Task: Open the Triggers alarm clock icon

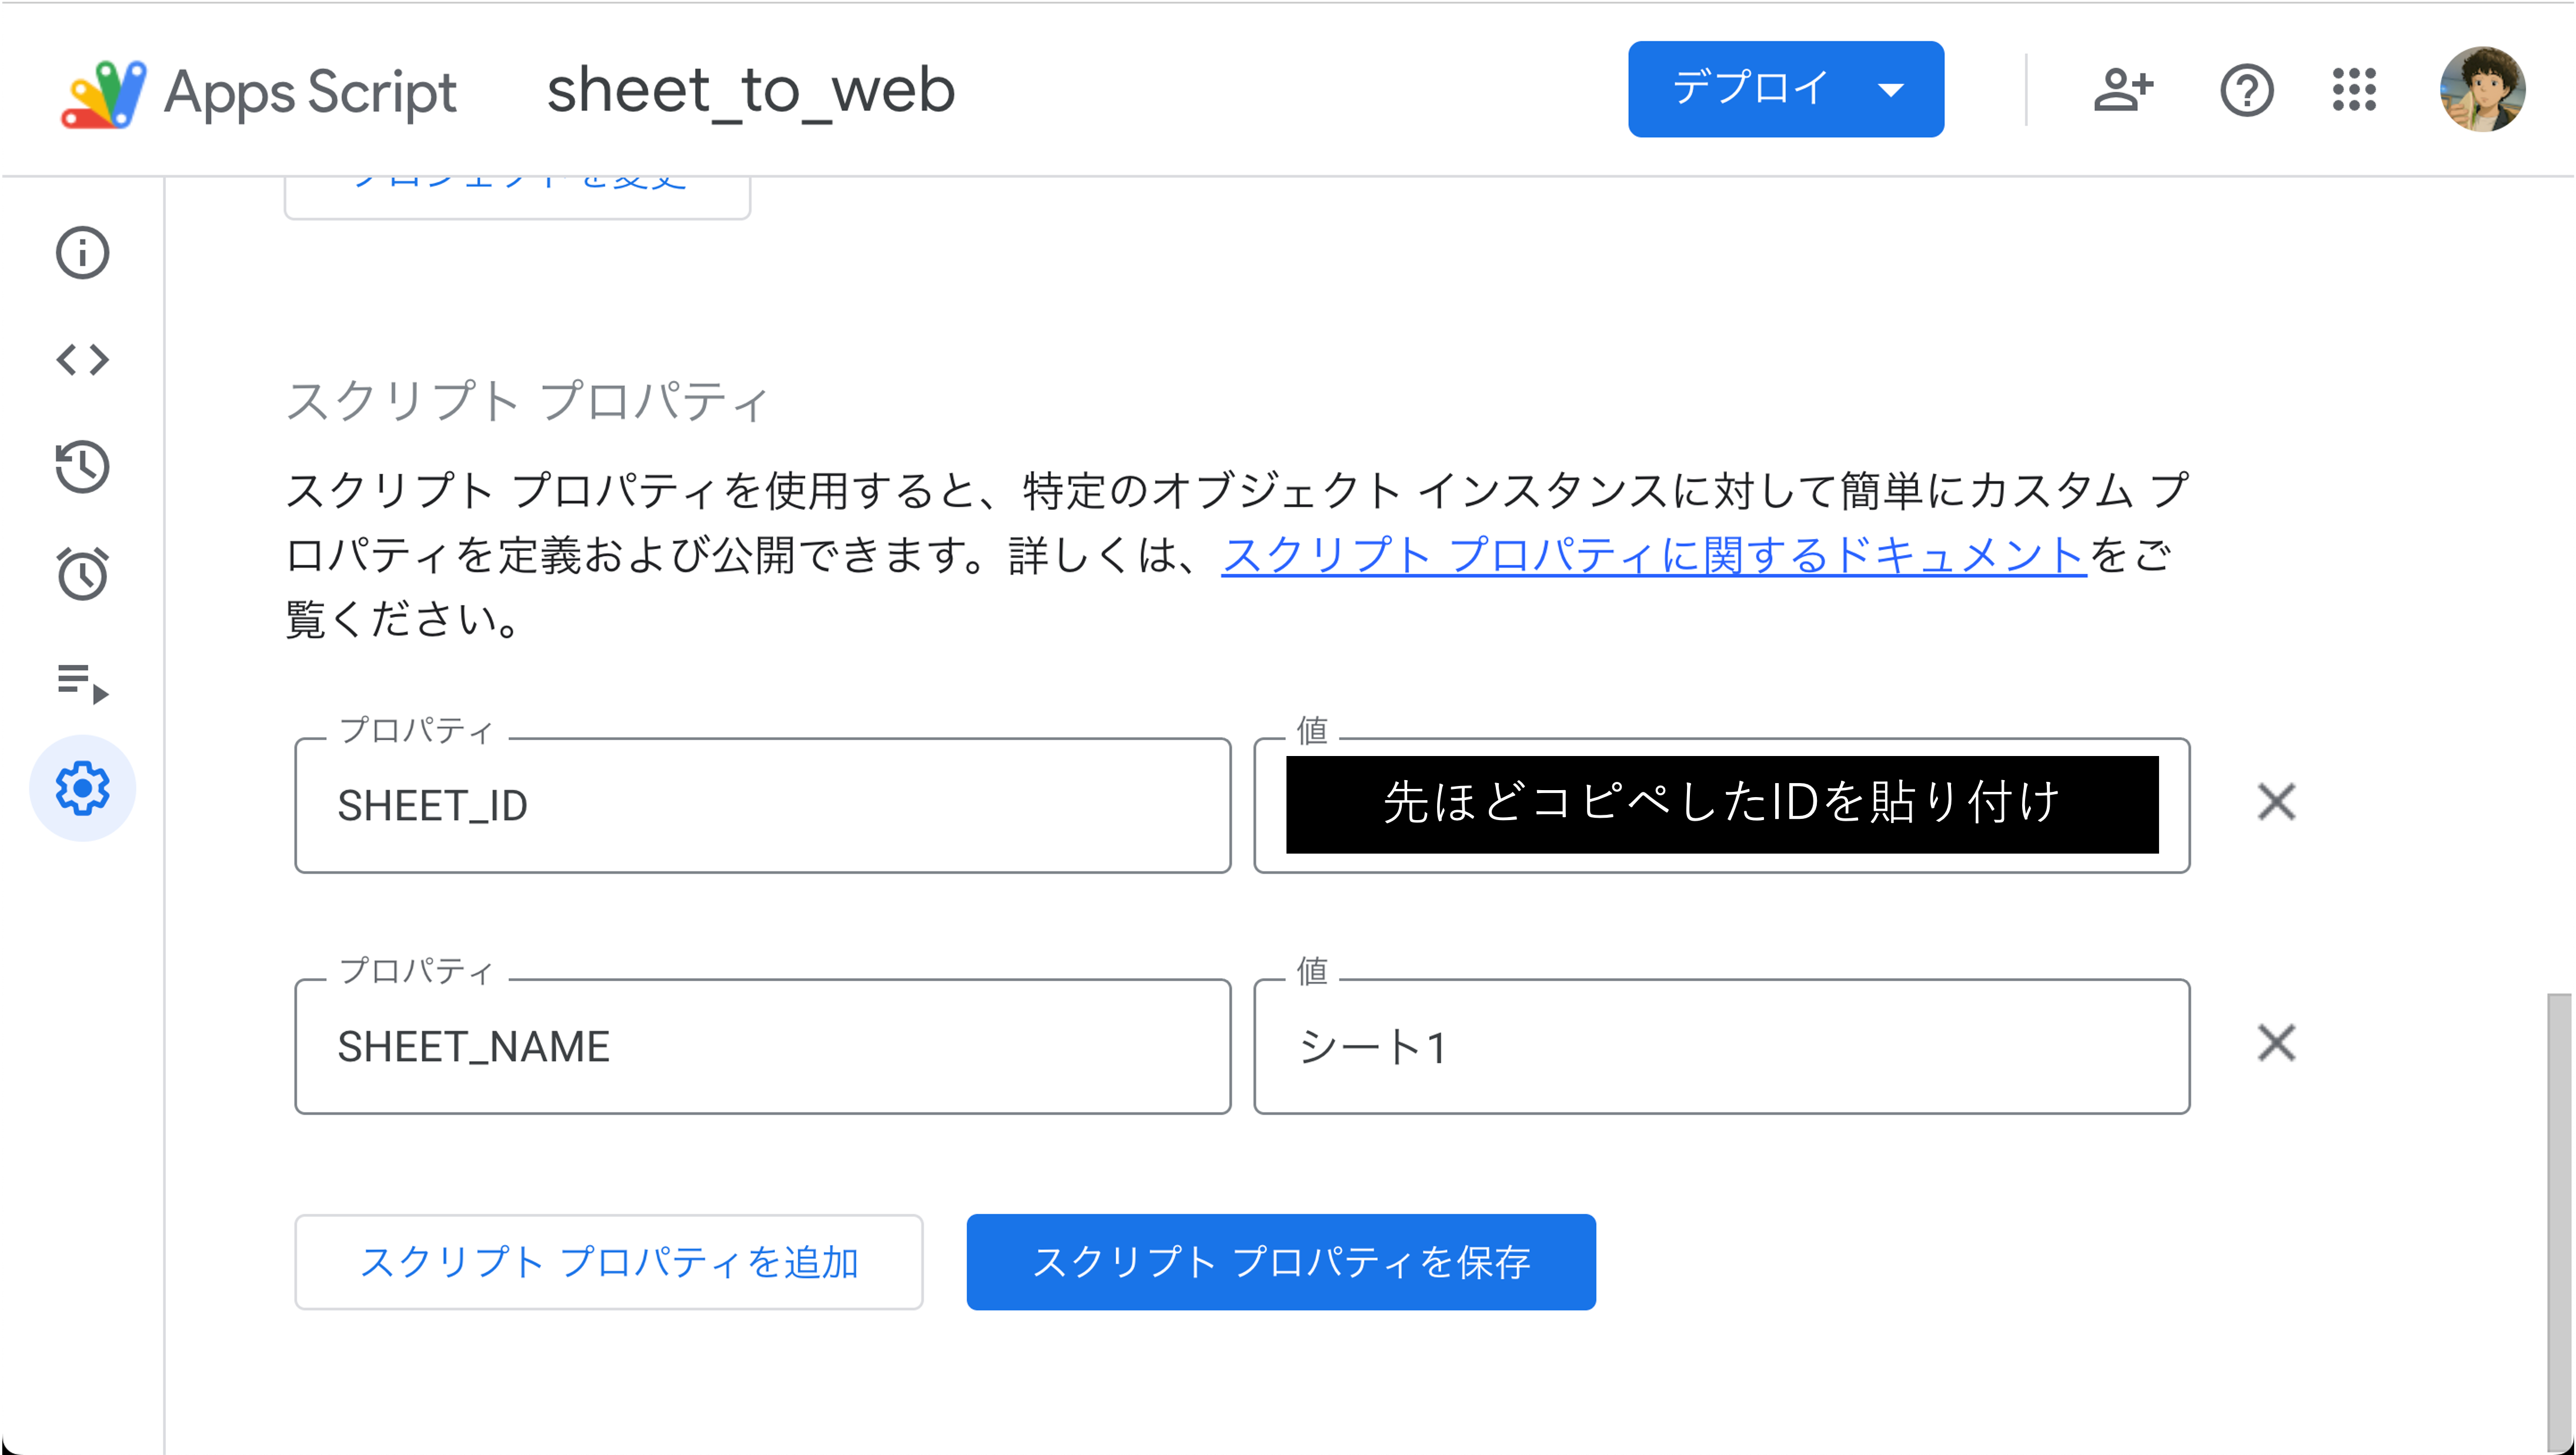Action: [x=82, y=574]
